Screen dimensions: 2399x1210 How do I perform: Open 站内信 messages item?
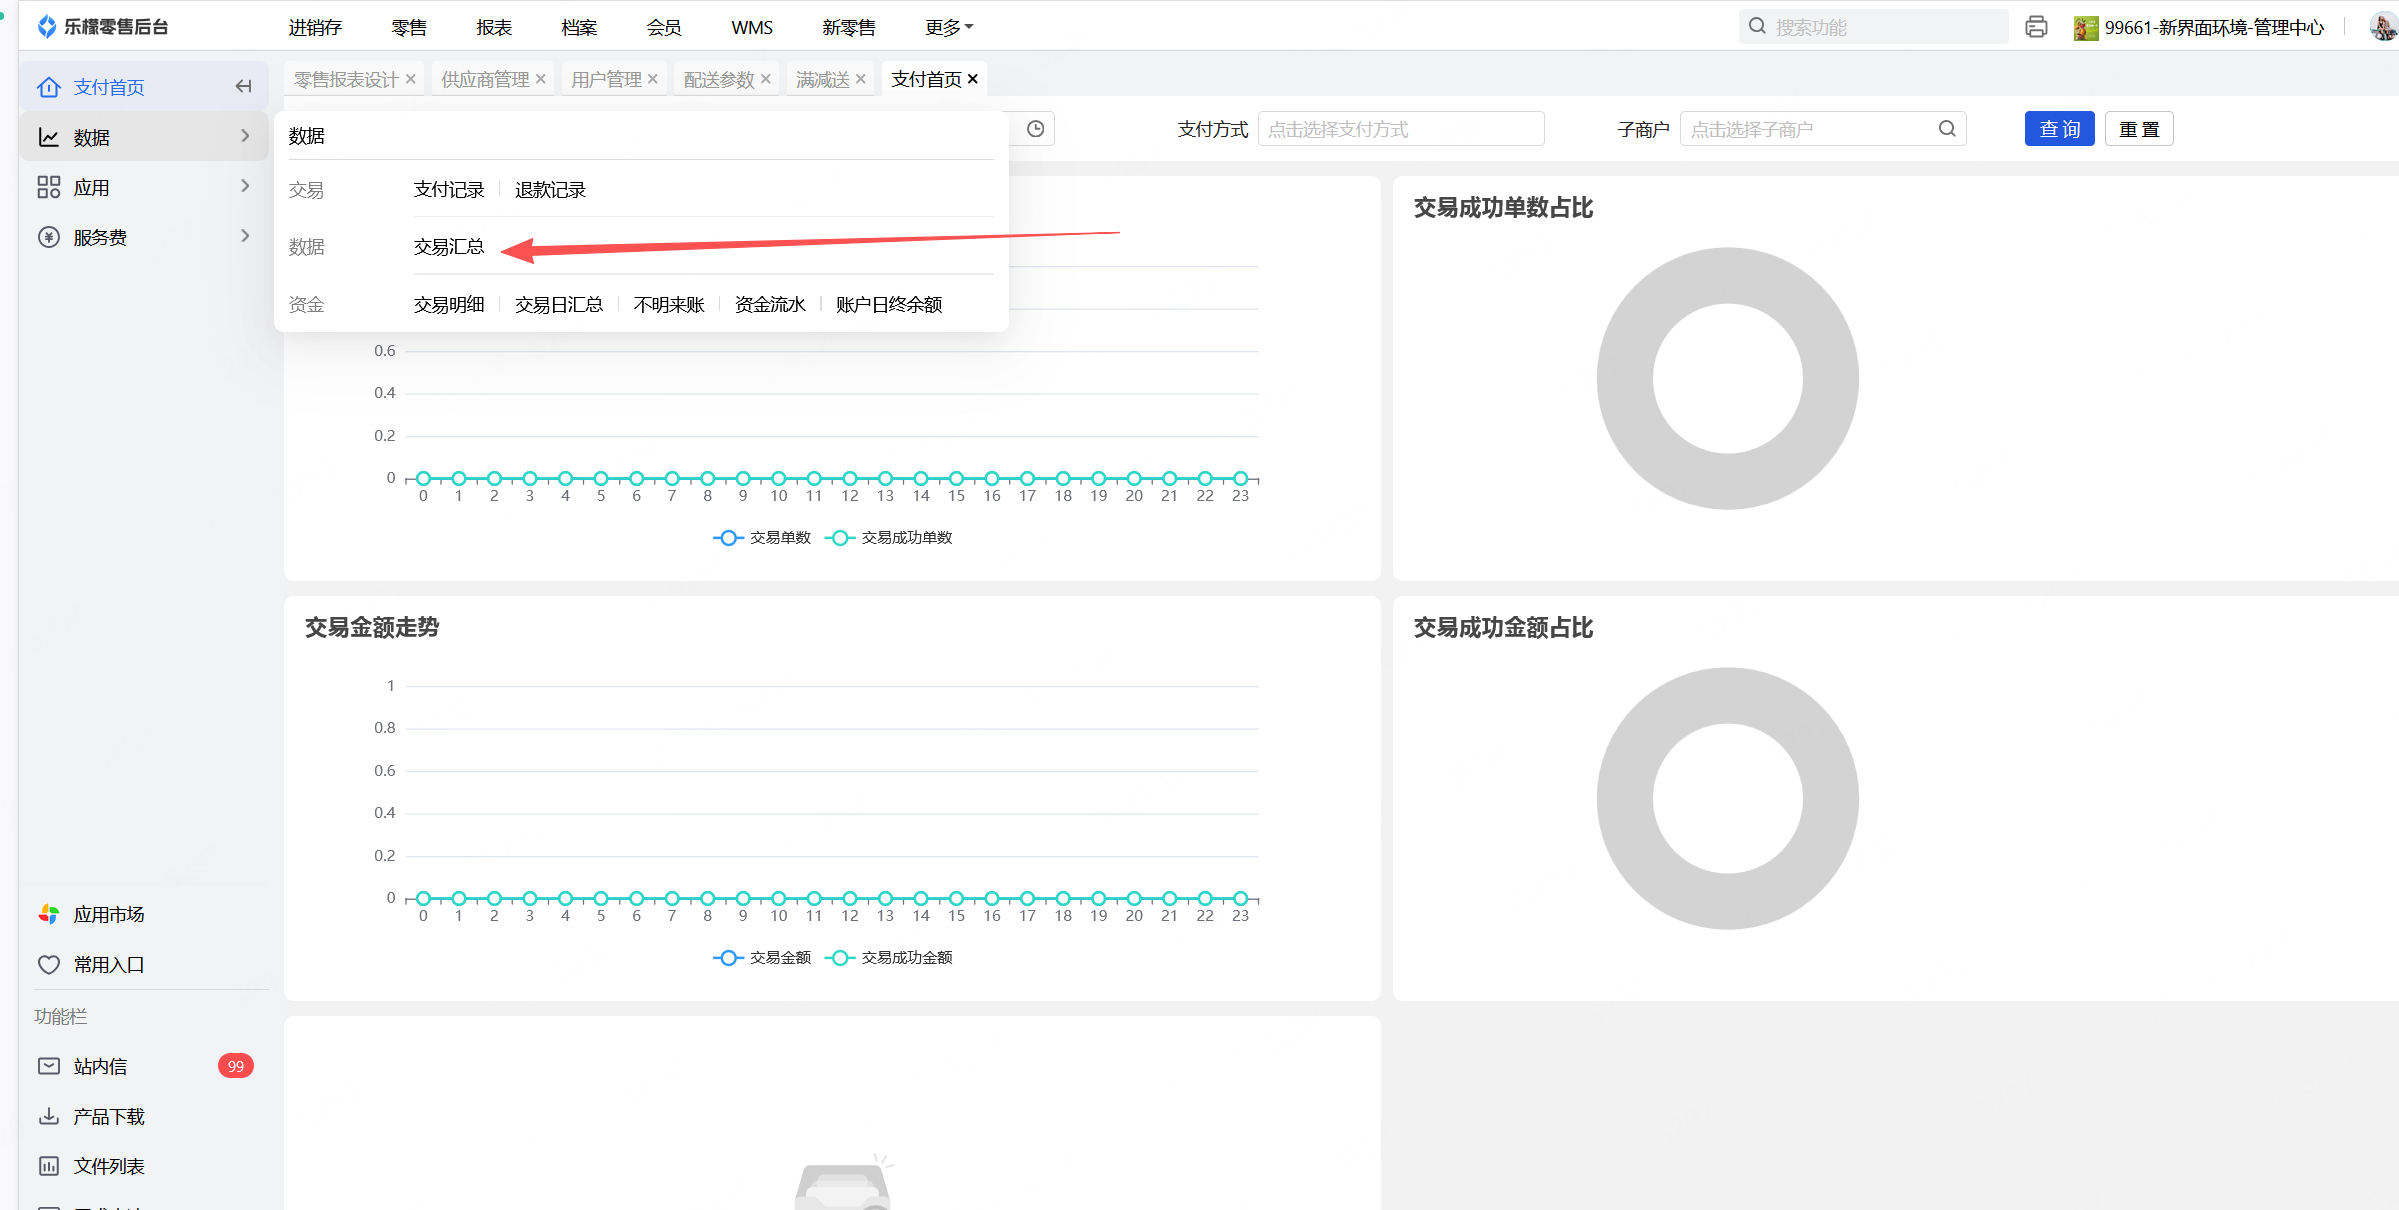coord(100,1066)
